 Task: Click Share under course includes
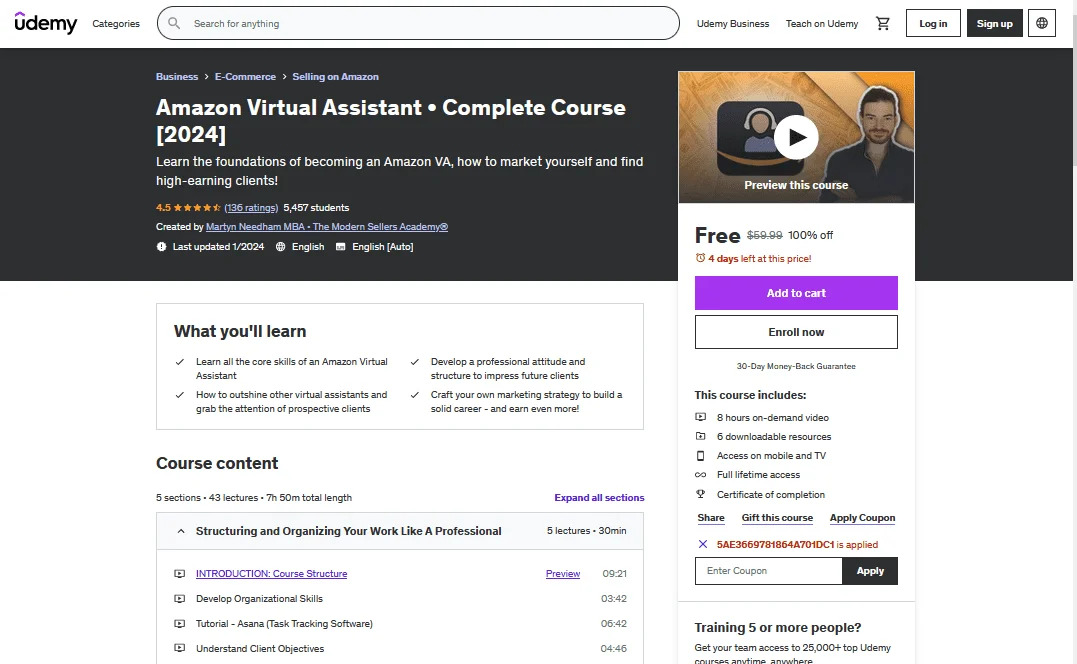click(711, 518)
